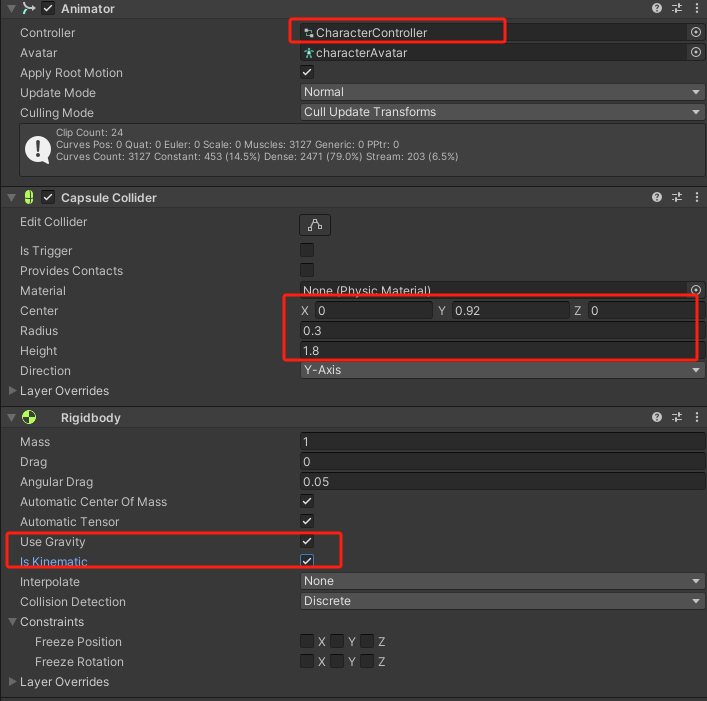The image size is (707, 701).
Task: Check Freeze Position Y checkbox
Action: tap(337, 641)
